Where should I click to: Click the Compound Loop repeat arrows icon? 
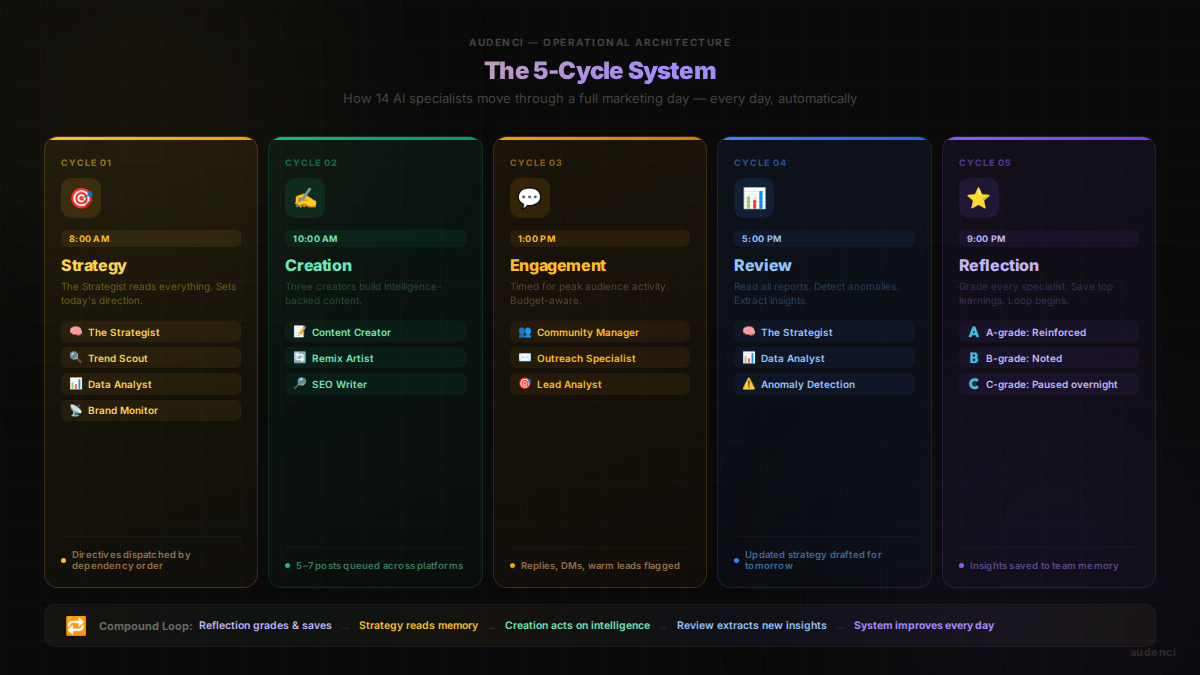76,626
